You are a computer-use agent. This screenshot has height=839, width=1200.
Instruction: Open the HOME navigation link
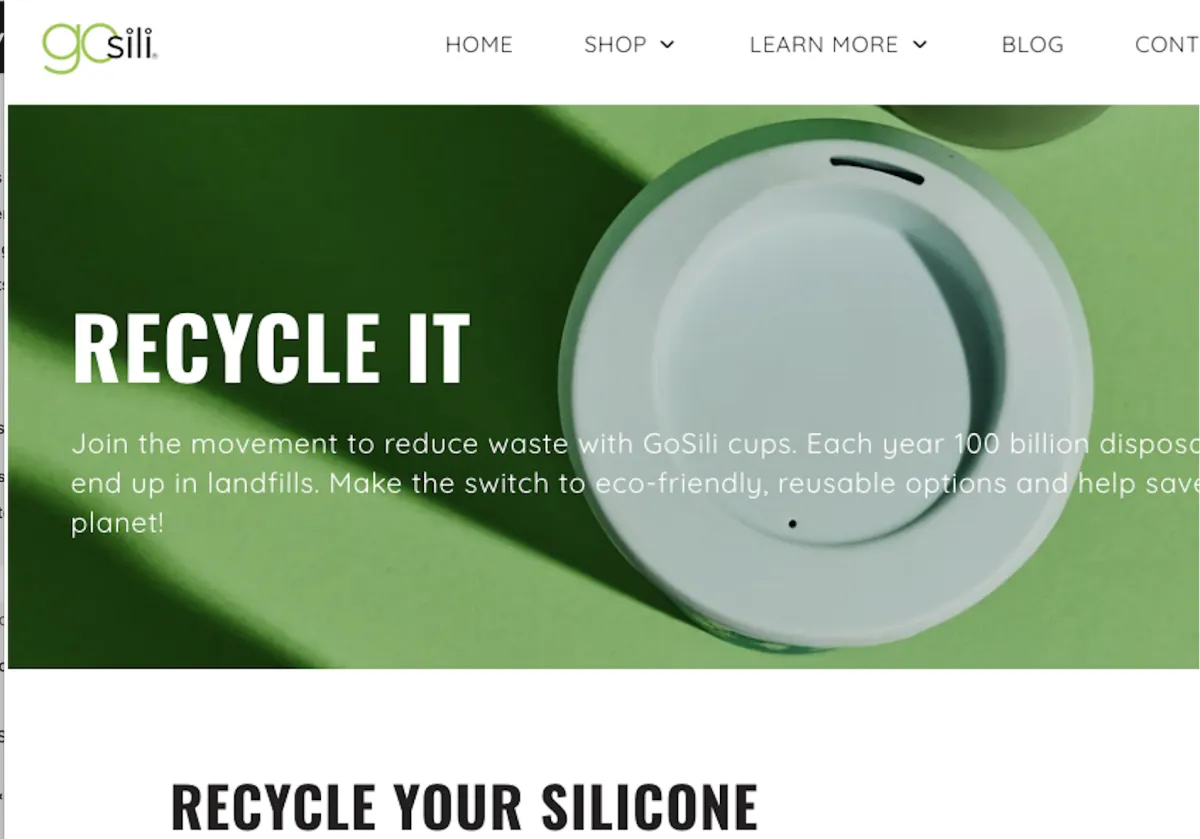point(479,45)
